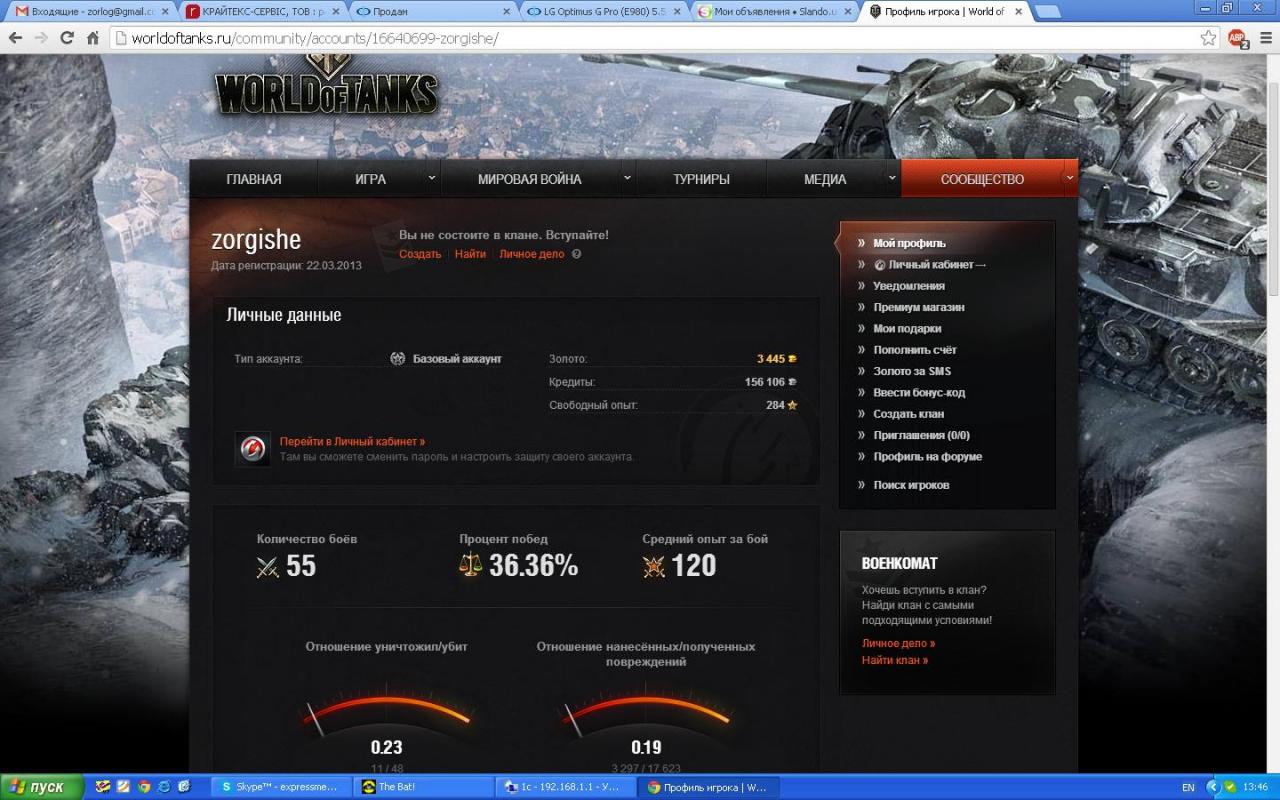Click the first quick launch taskbar icon
Image resolution: width=1280 pixels, height=800 pixels.
[103, 787]
